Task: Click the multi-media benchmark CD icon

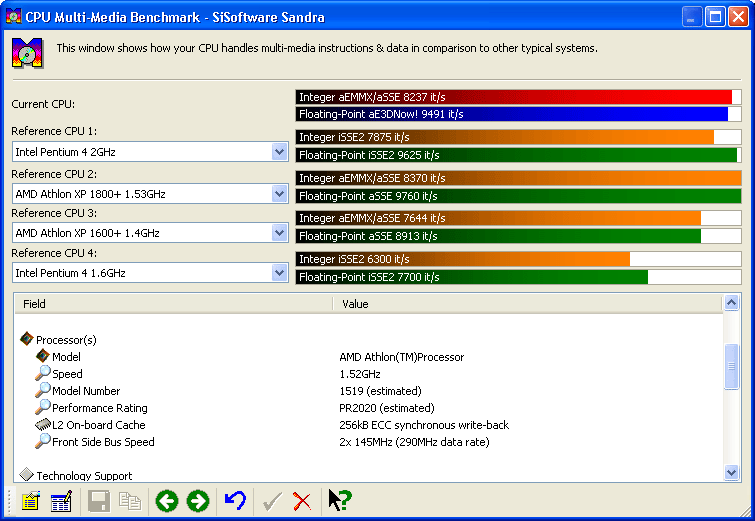Action: 27,53
